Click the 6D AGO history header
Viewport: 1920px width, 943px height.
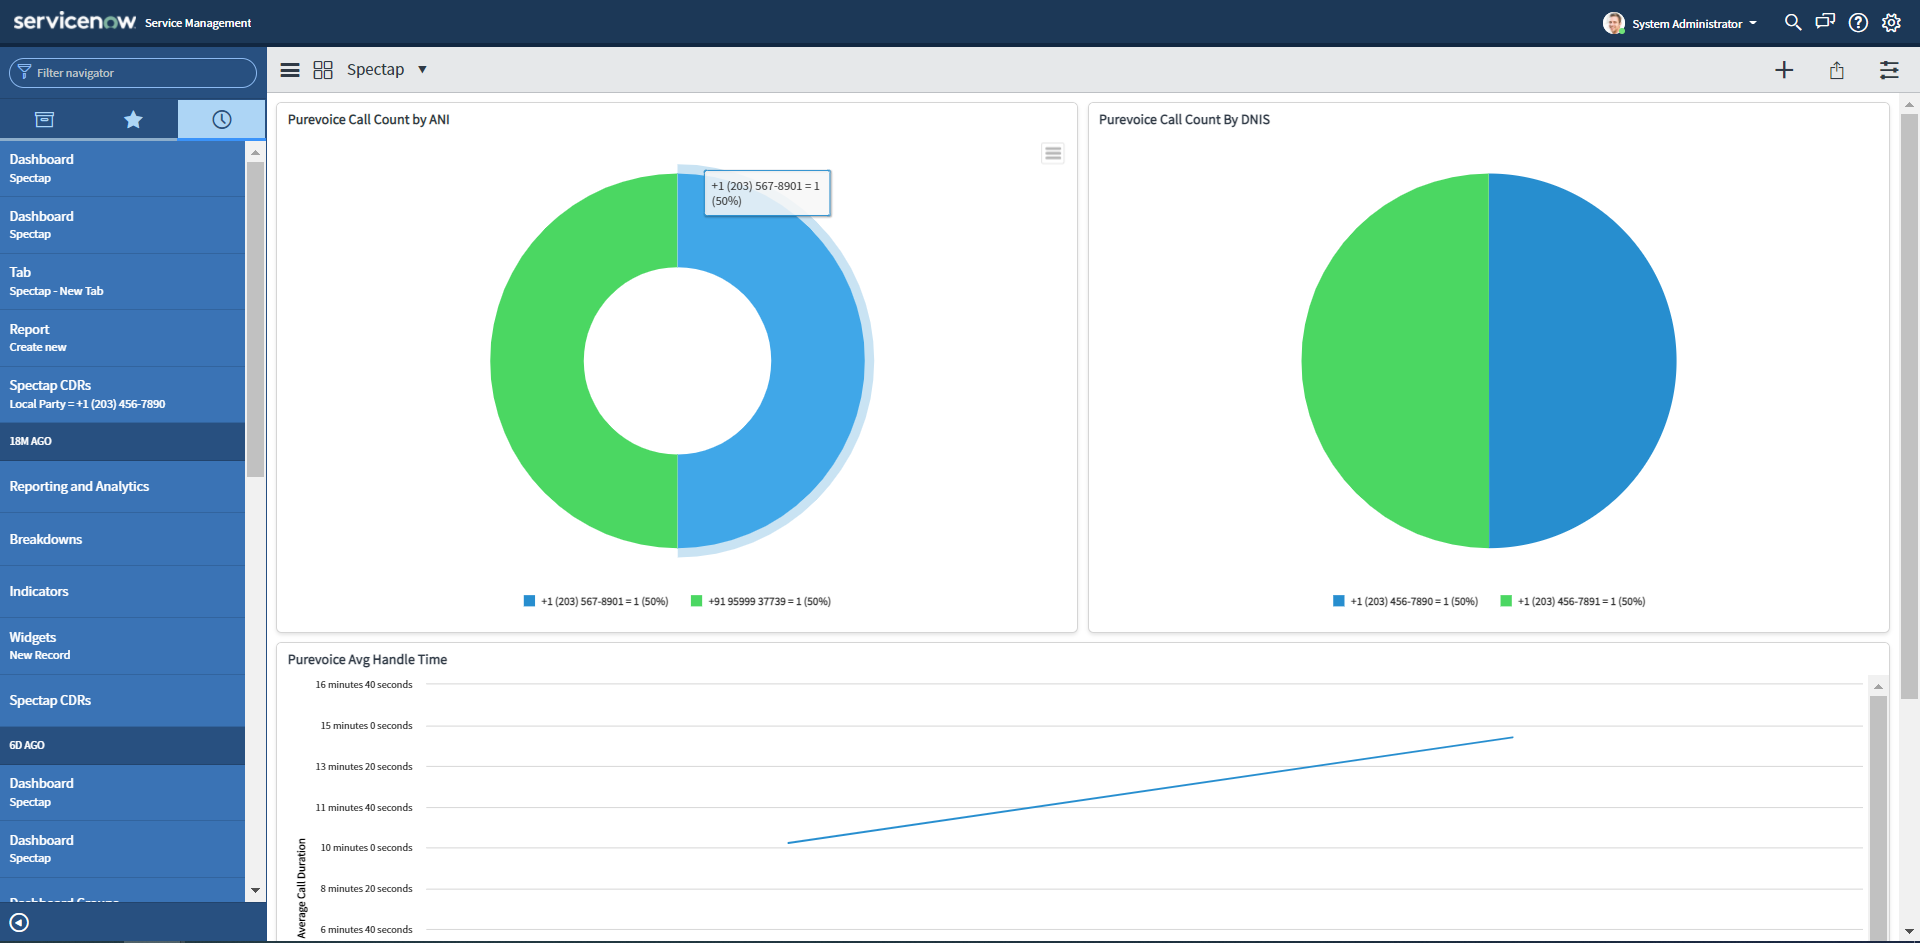click(x=122, y=745)
